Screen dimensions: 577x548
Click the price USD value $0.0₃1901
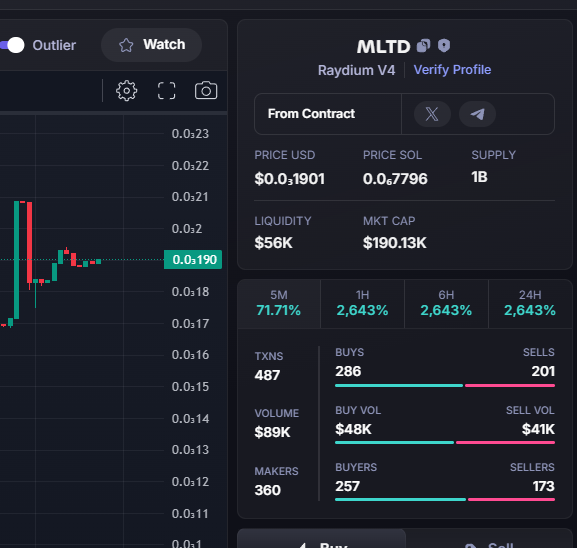290,179
